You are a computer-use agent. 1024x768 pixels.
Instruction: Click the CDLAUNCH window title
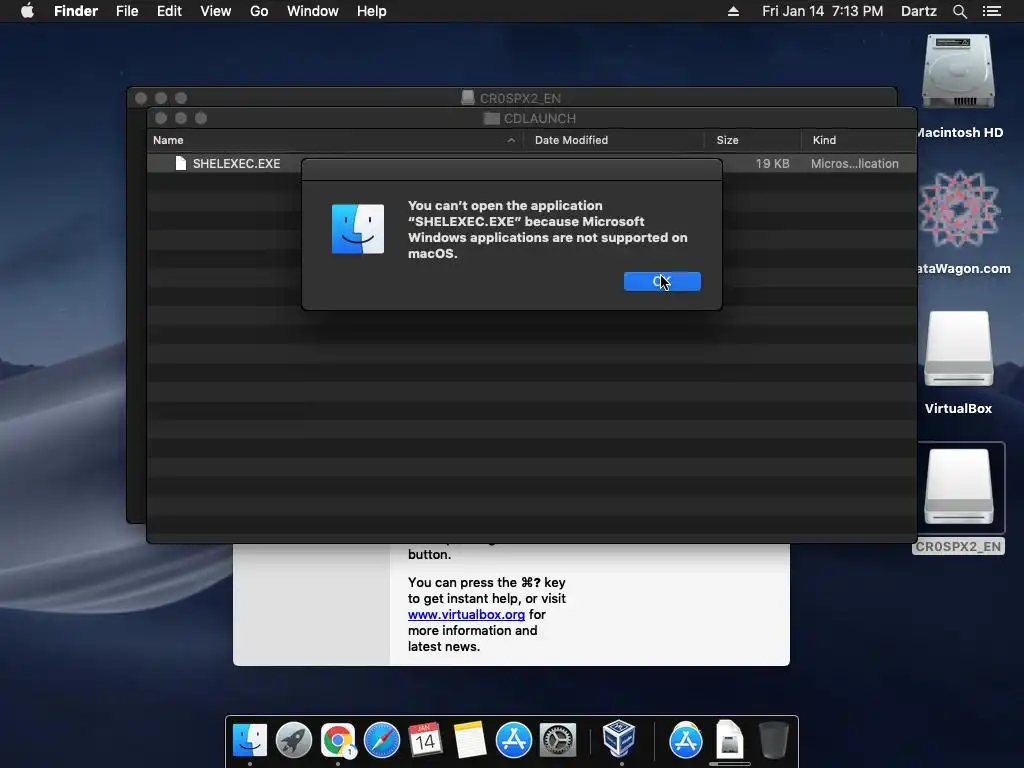coord(539,118)
